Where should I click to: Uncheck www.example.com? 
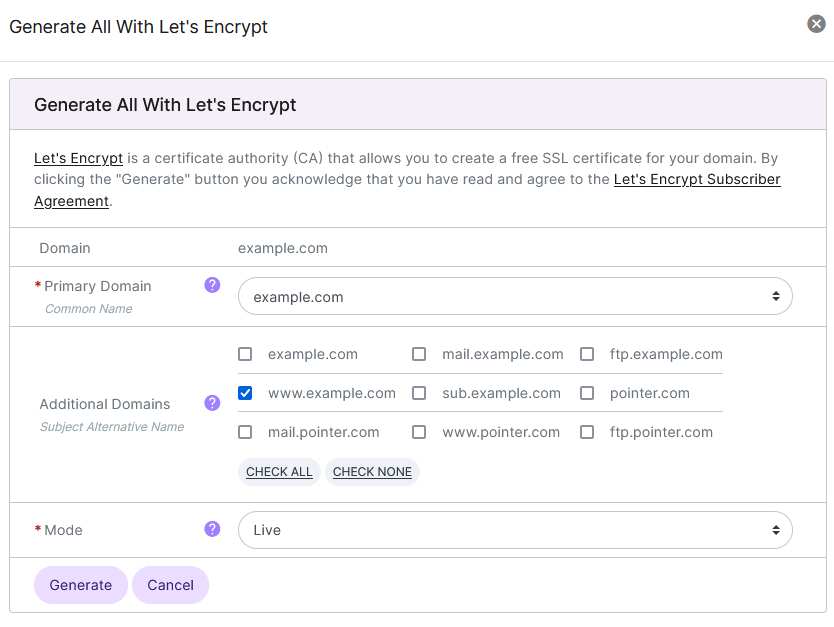point(245,392)
